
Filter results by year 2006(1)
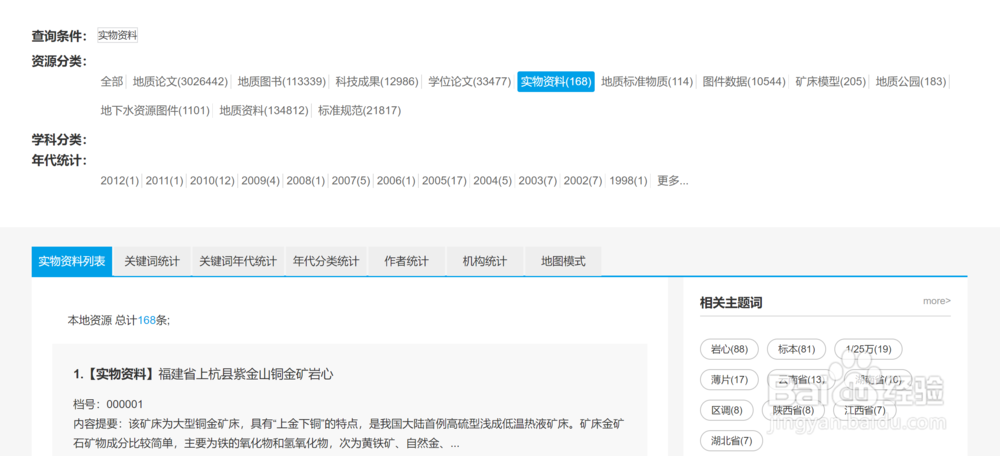click(396, 180)
